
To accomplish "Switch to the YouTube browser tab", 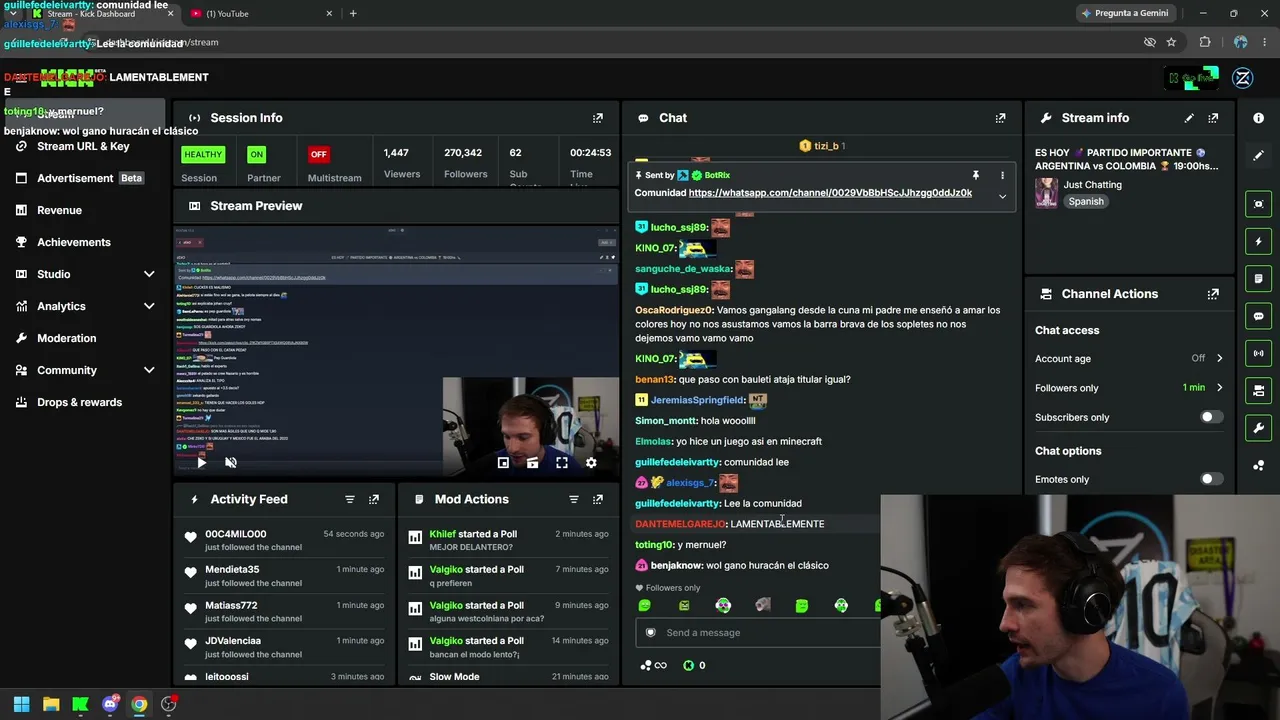I will pos(260,13).
